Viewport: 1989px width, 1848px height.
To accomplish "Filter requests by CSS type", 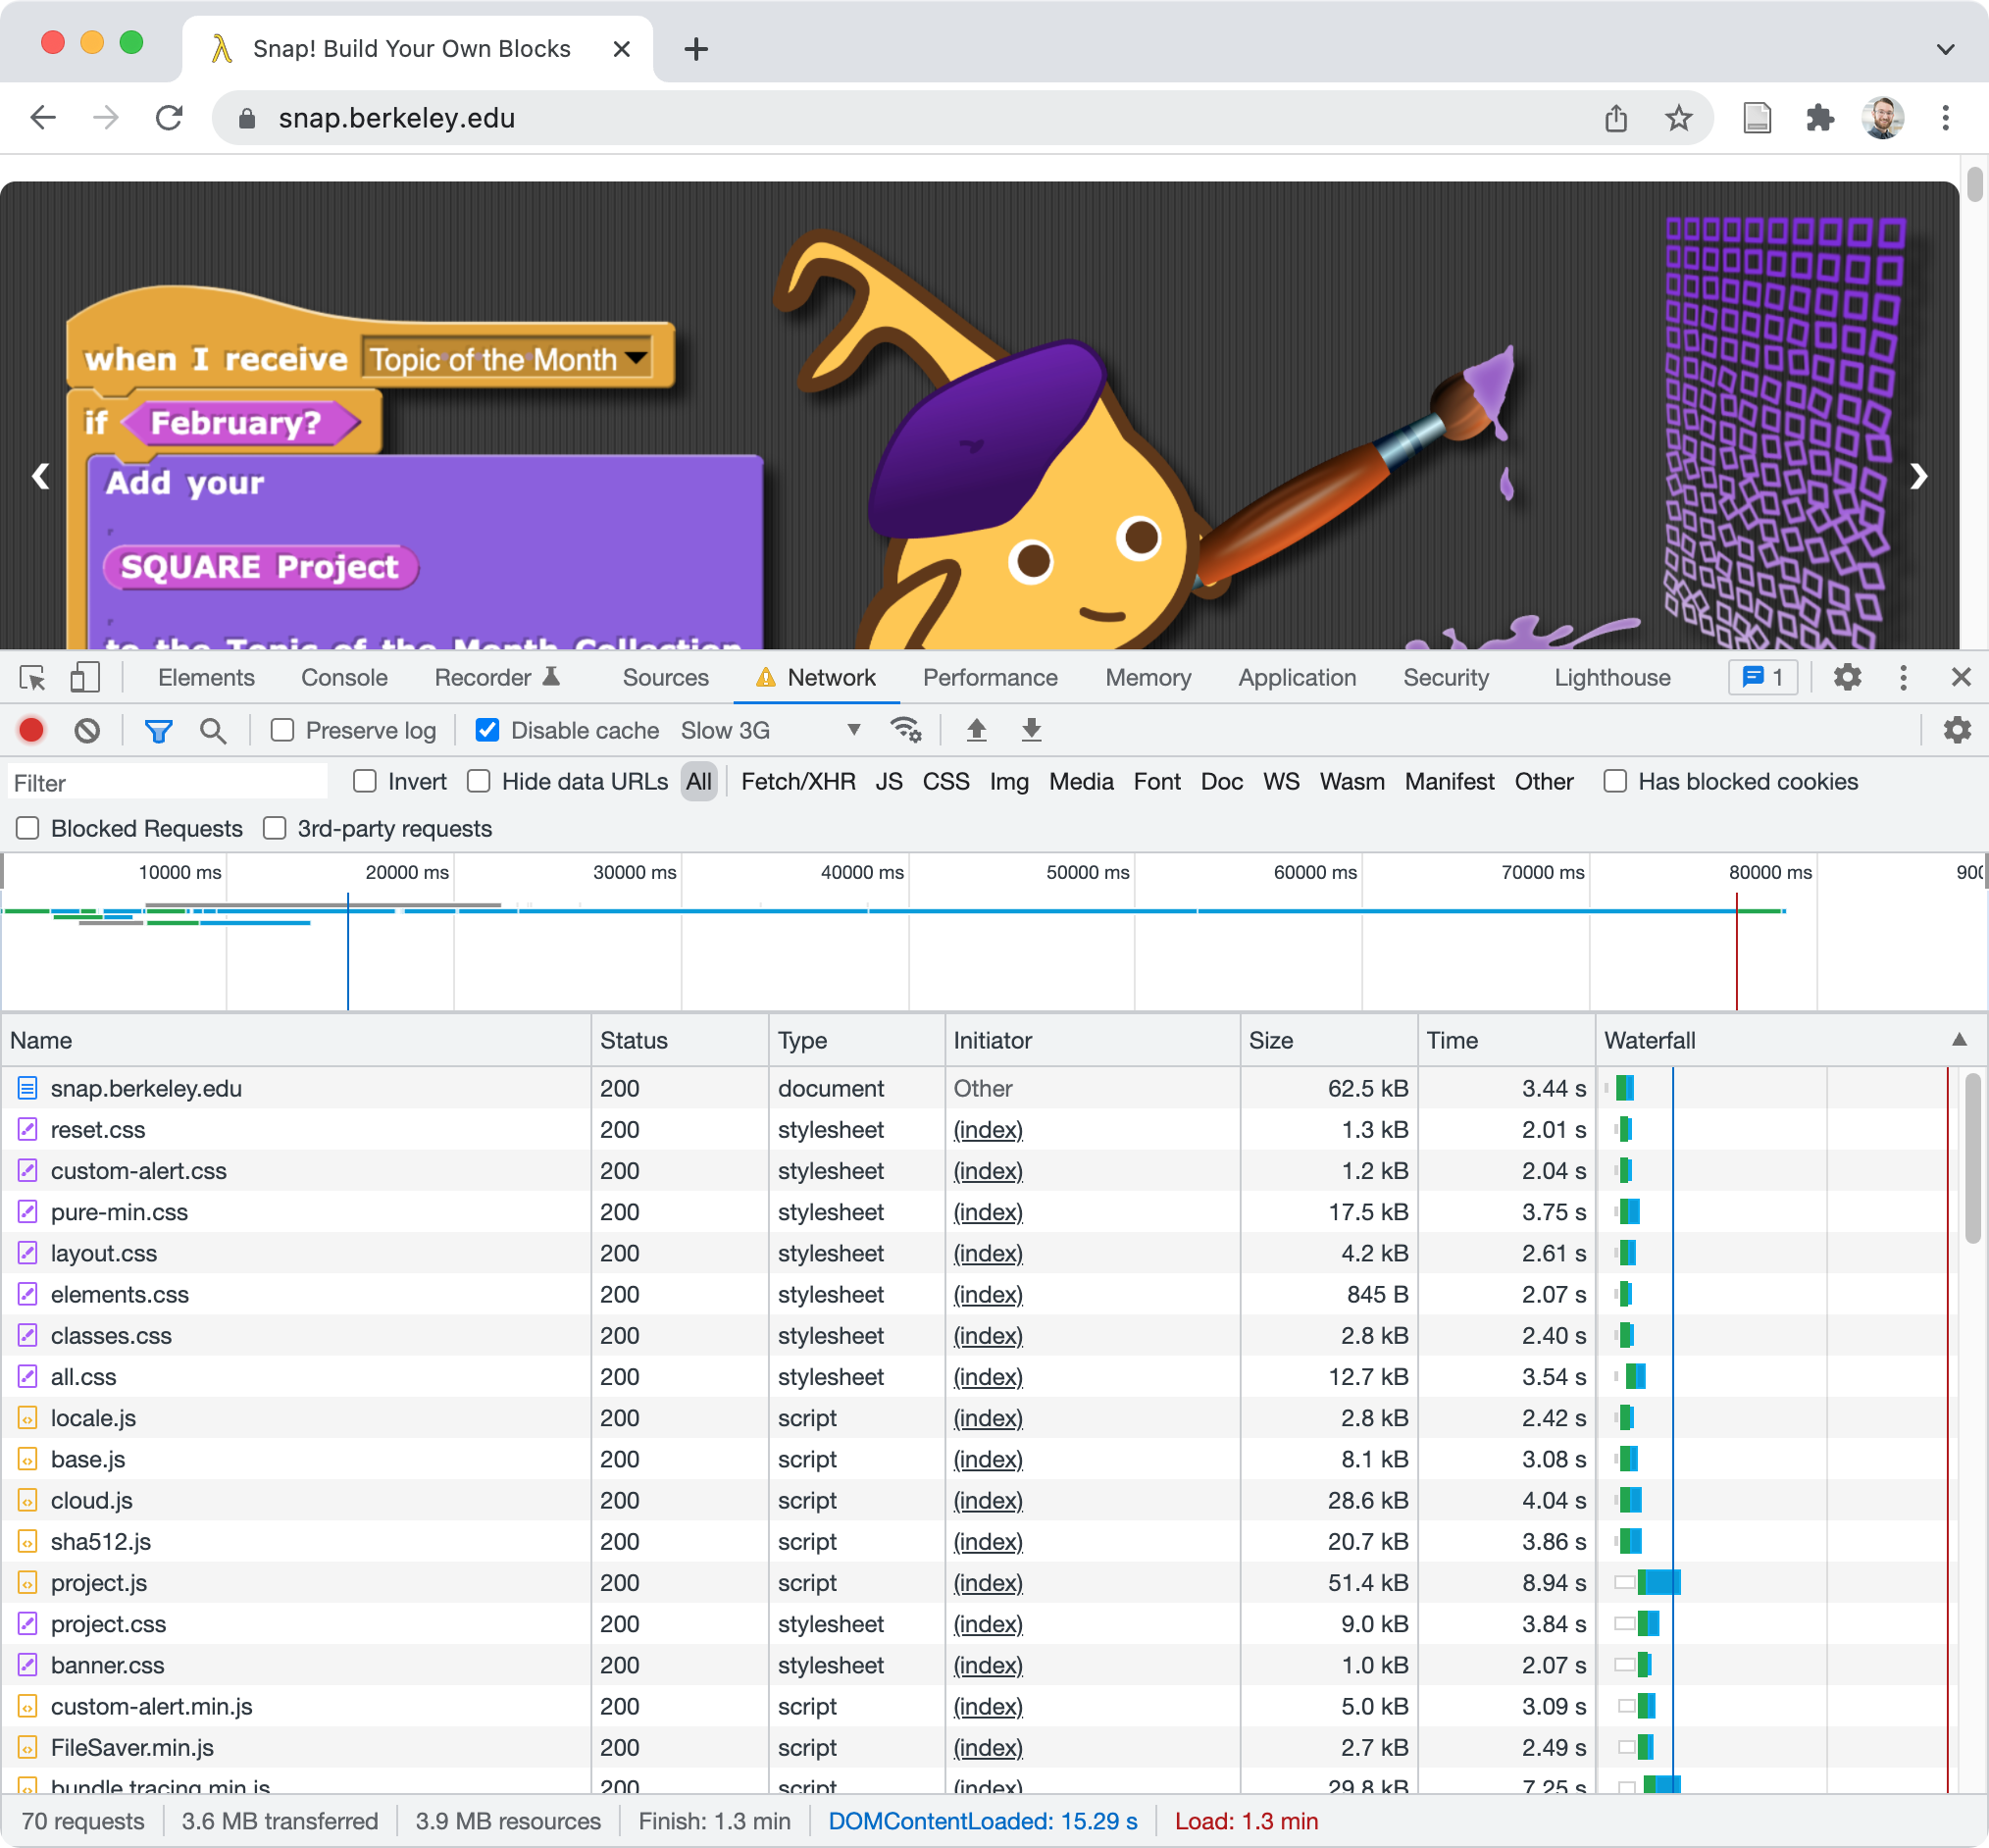I will click(946, 781).
